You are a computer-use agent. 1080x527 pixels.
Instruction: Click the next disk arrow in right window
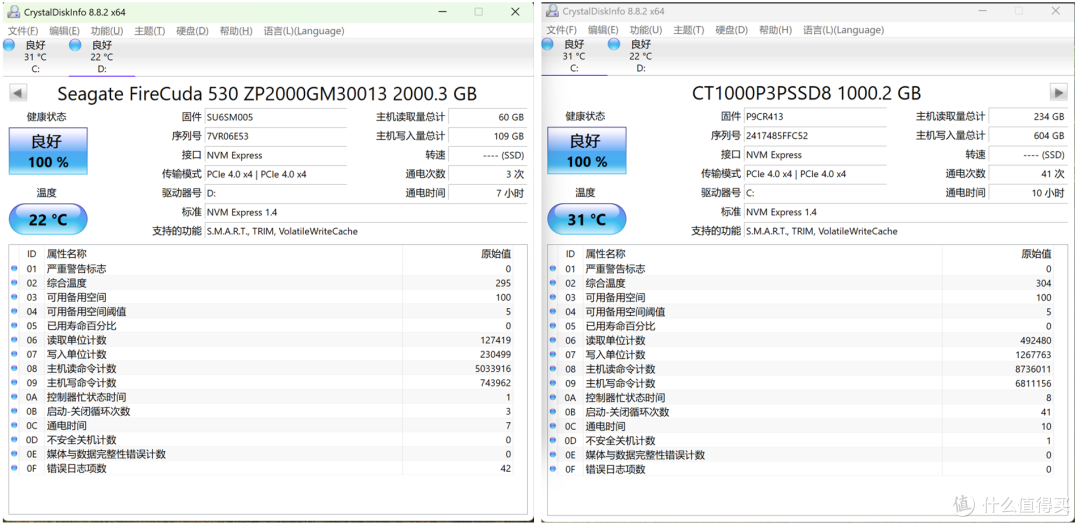tap(1058, 92)
